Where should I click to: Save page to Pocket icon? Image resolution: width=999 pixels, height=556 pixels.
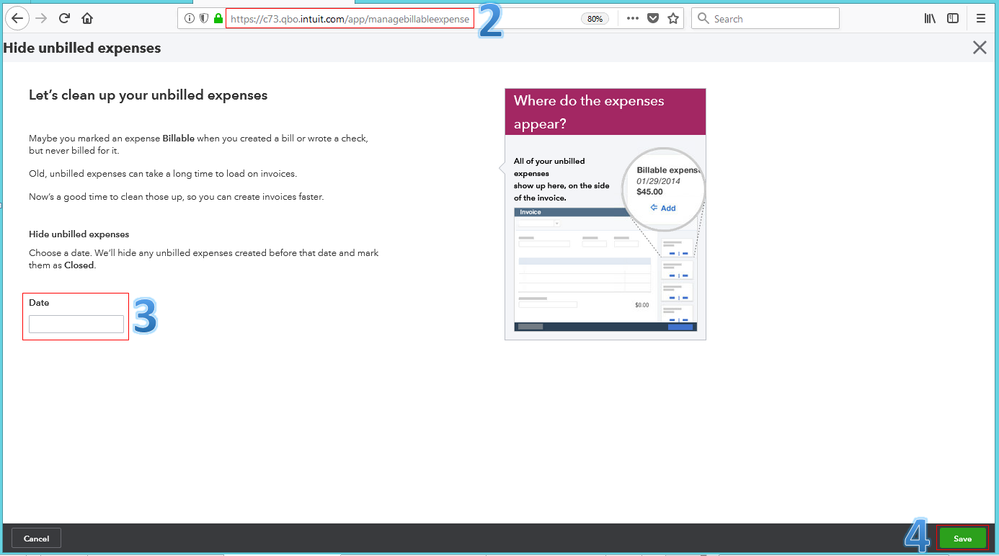[x=653, y=18]
